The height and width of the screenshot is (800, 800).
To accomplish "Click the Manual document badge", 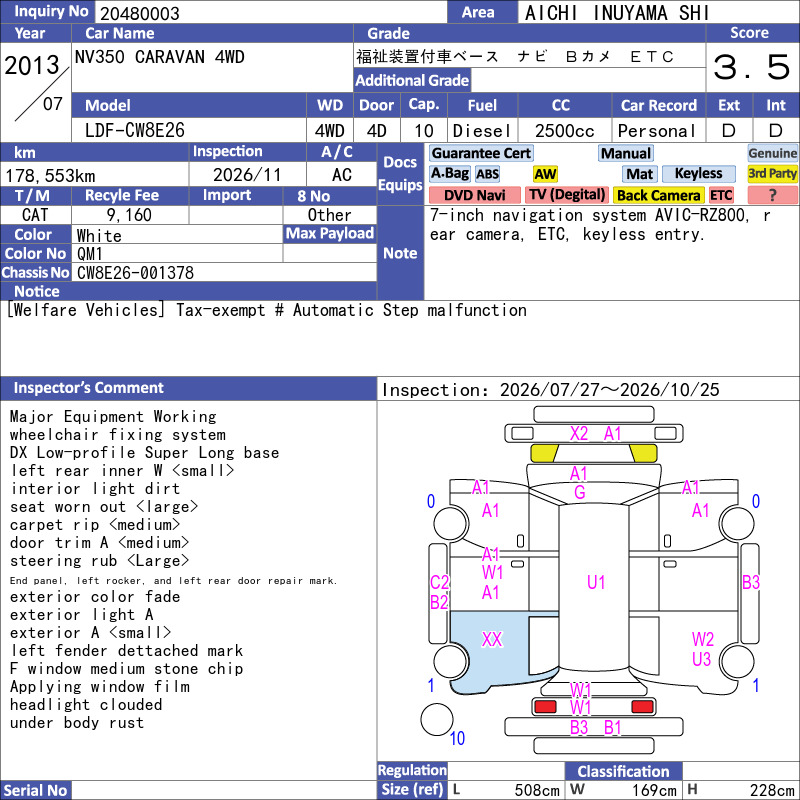I will (626, 153).
